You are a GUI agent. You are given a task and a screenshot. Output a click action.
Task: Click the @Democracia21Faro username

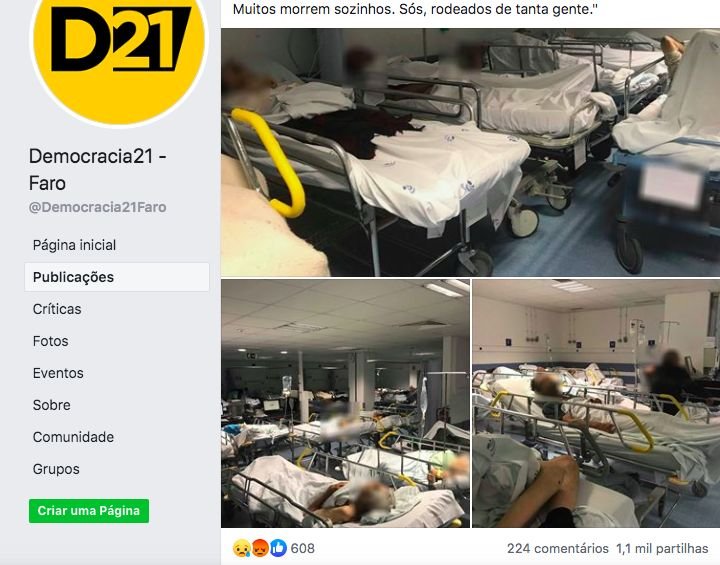coord(97,207)
